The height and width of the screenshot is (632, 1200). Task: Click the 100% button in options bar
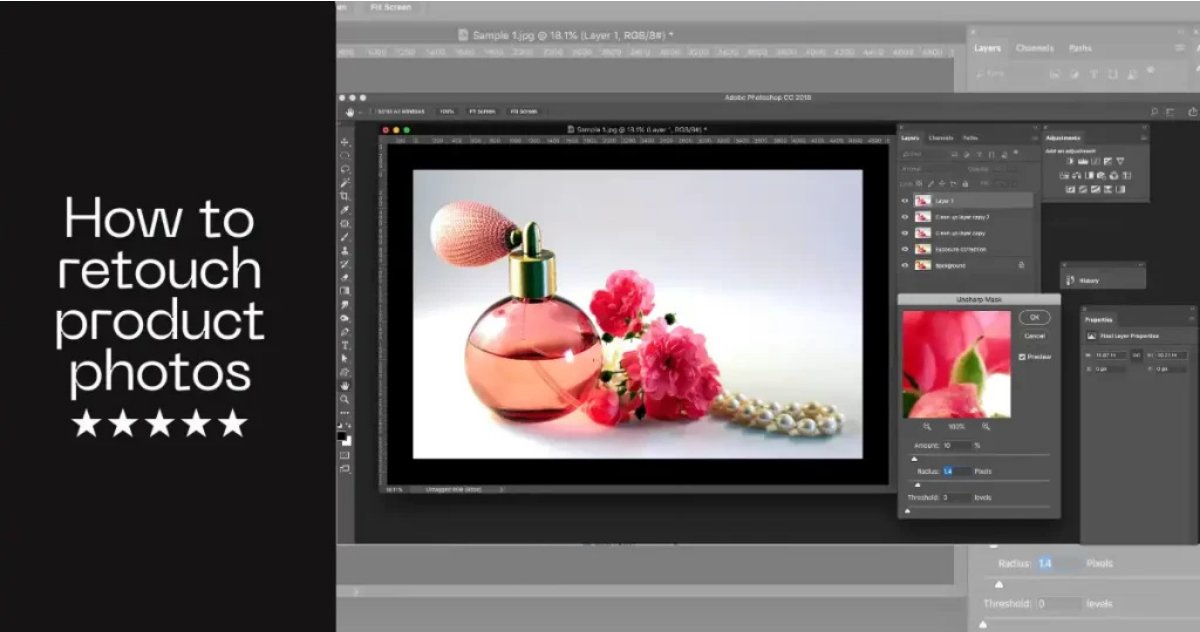446,112
